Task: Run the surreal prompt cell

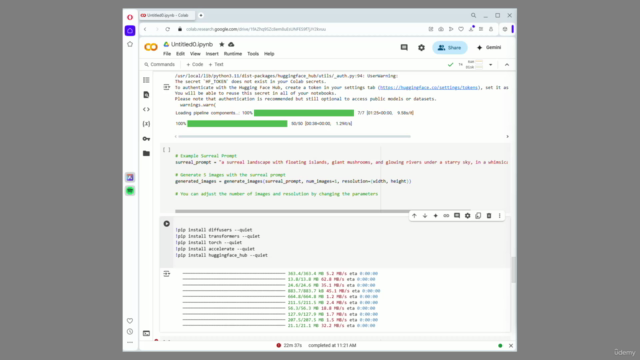Action: pyautogui.click(x=167, y=150)
